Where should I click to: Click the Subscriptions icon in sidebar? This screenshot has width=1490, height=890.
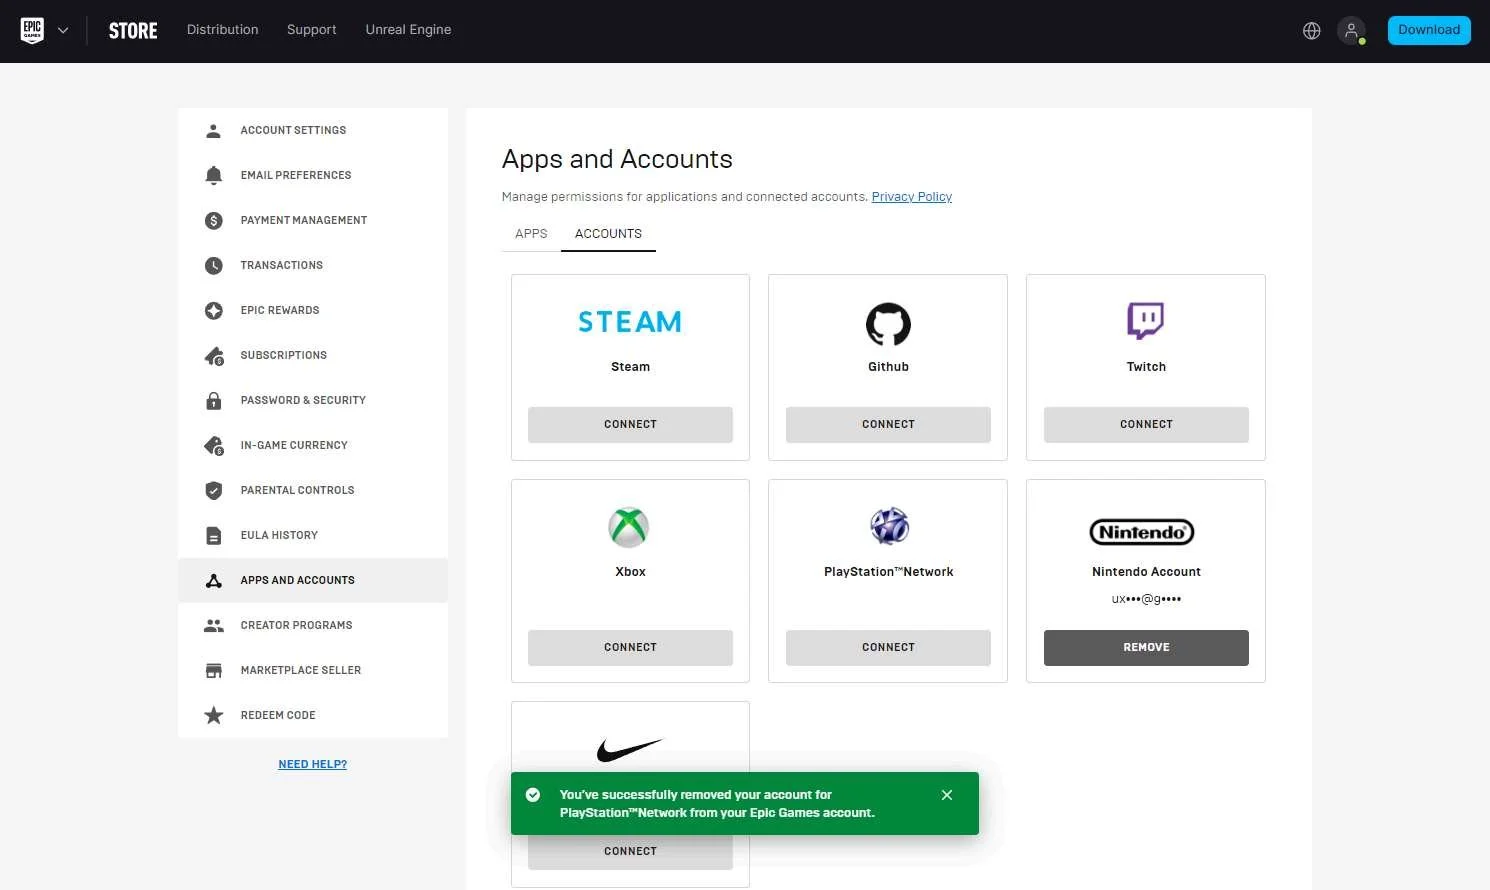(214, 356)
